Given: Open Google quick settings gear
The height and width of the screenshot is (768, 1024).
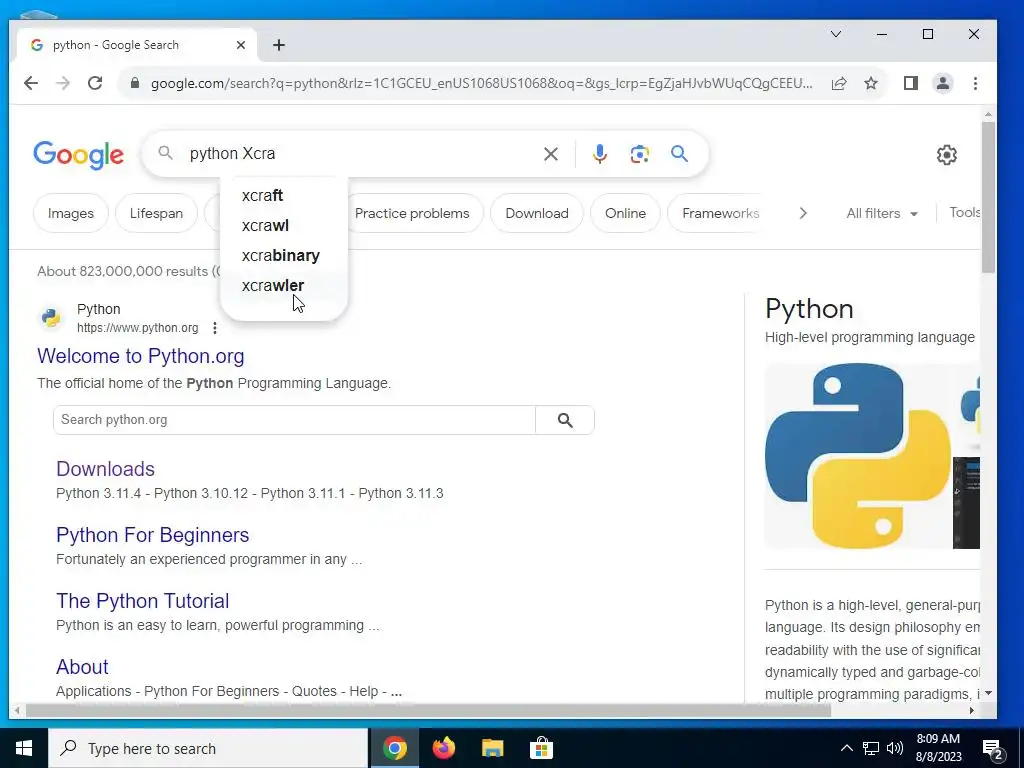Looking at the screenshot, I should pos(946,155).
